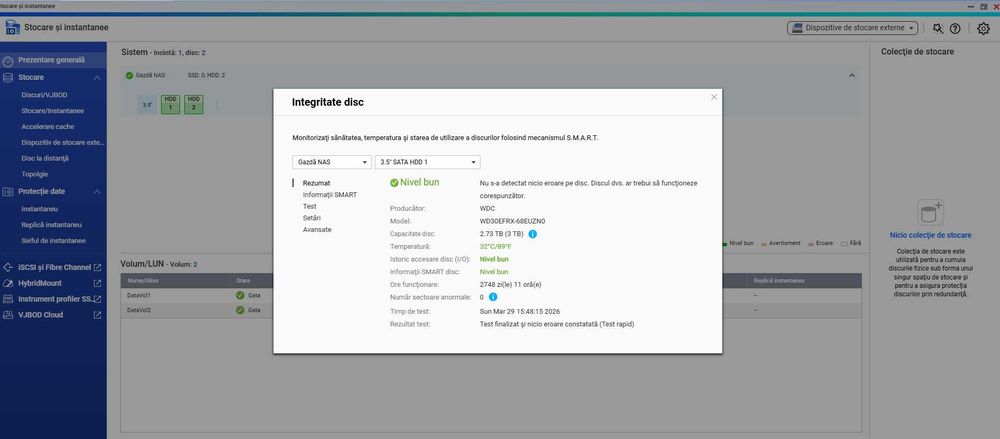Image resolution: width=1000 pixels, height=439 pixels.
Task: Open the global settings gear icon
Action: (983, 28)
